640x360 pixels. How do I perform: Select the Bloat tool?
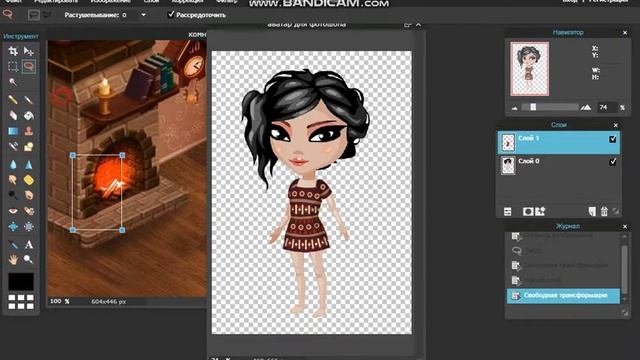point(13,227)
